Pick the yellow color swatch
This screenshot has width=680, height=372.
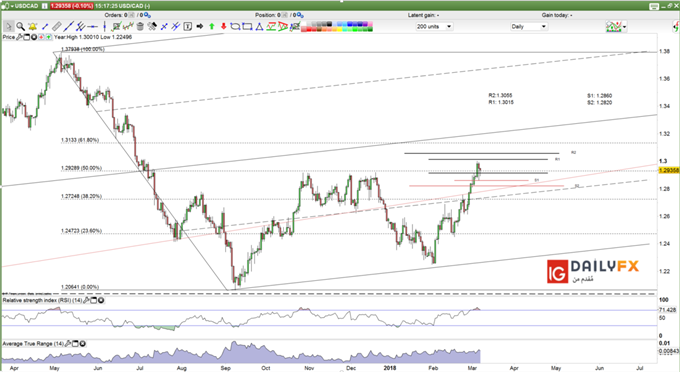[340, 29]
